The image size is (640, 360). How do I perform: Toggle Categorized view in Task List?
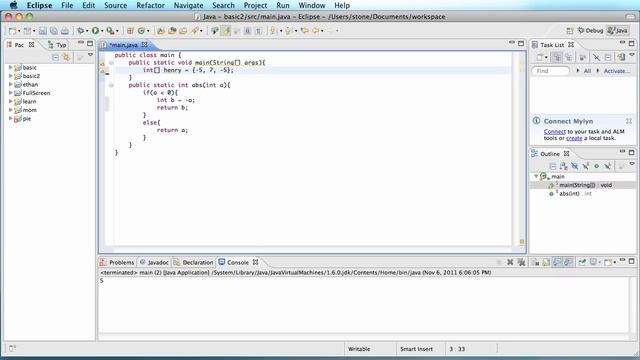(557, 58)
